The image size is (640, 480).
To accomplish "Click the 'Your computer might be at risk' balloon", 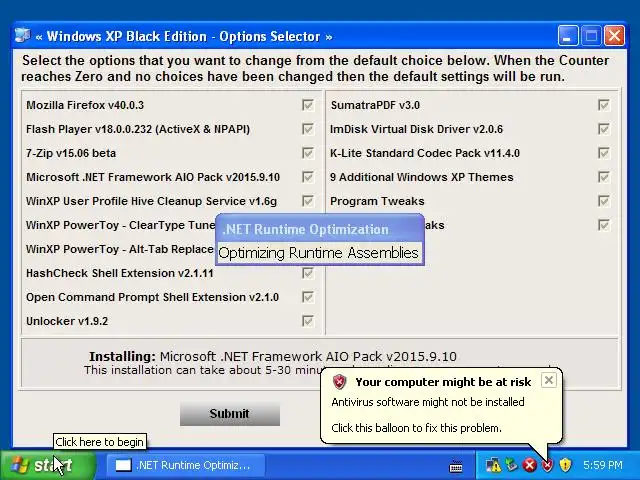I will point(441,405).
